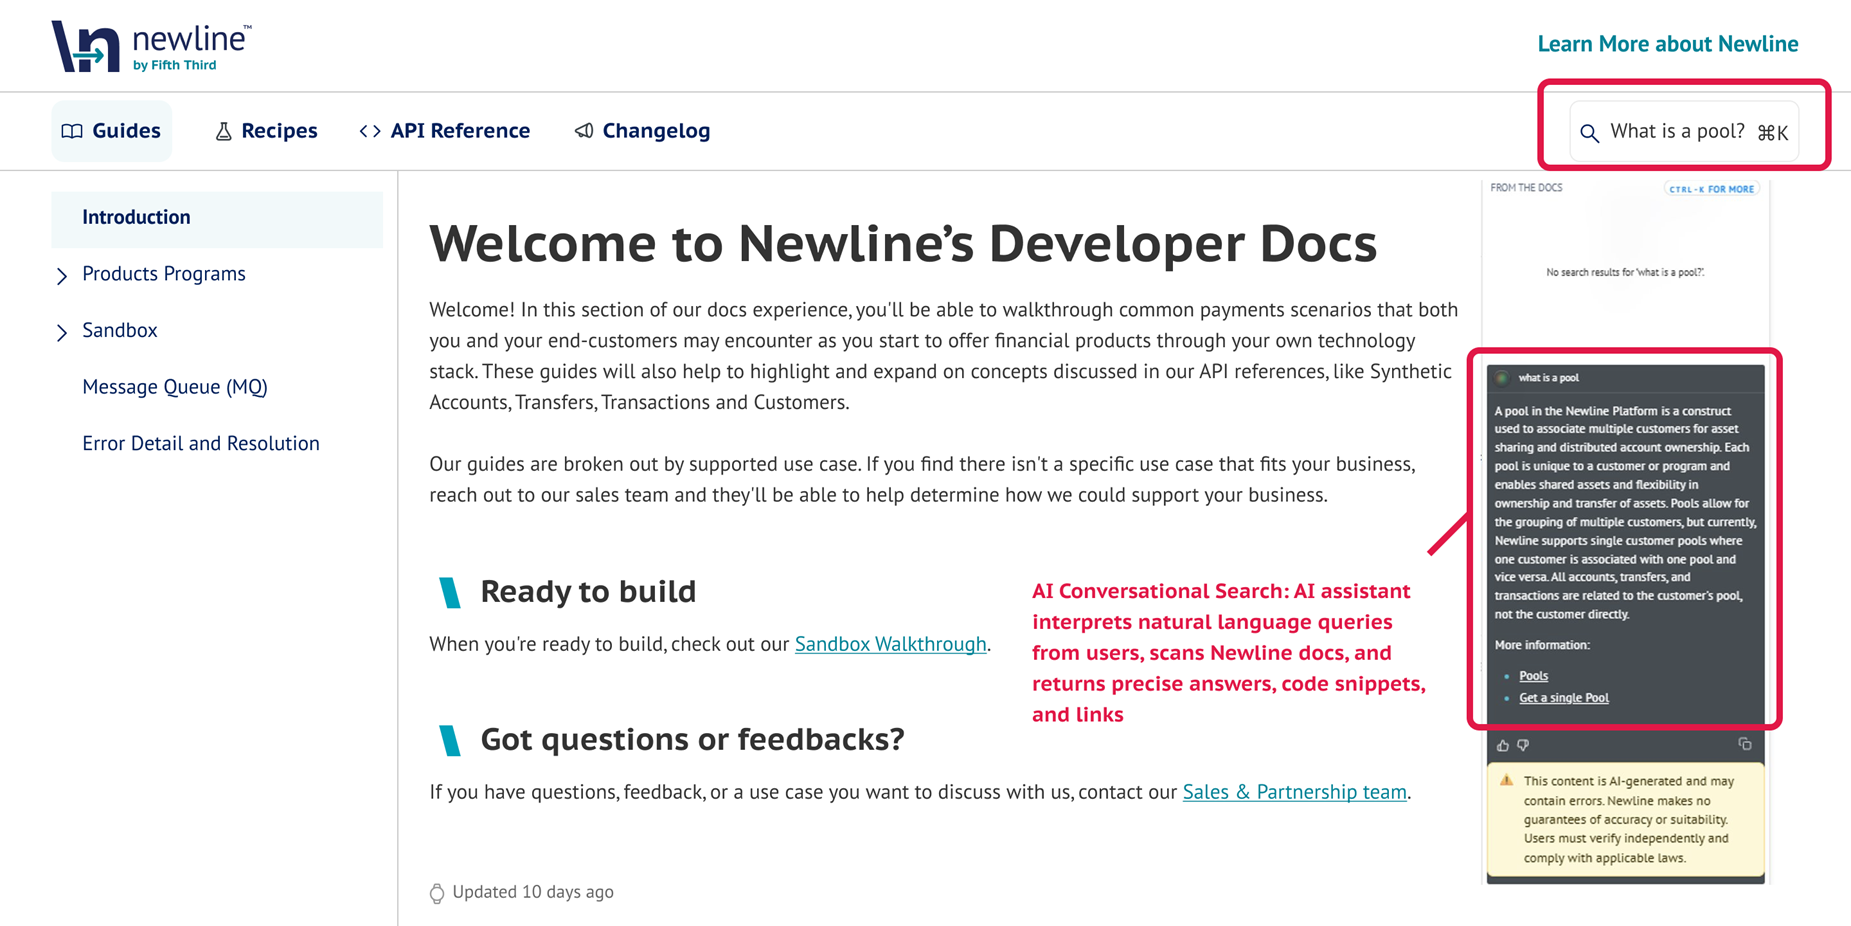Viewport: 1851px width, 926px height.
Task: Open Message Queue (MQ) page
Action: (x=175, y=387)
